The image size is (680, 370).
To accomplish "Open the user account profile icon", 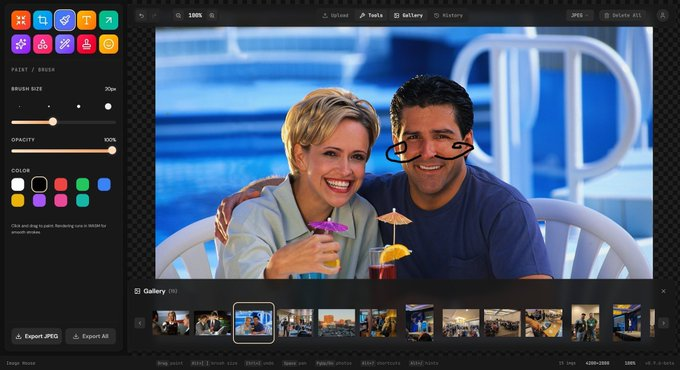I will point(662,16).
